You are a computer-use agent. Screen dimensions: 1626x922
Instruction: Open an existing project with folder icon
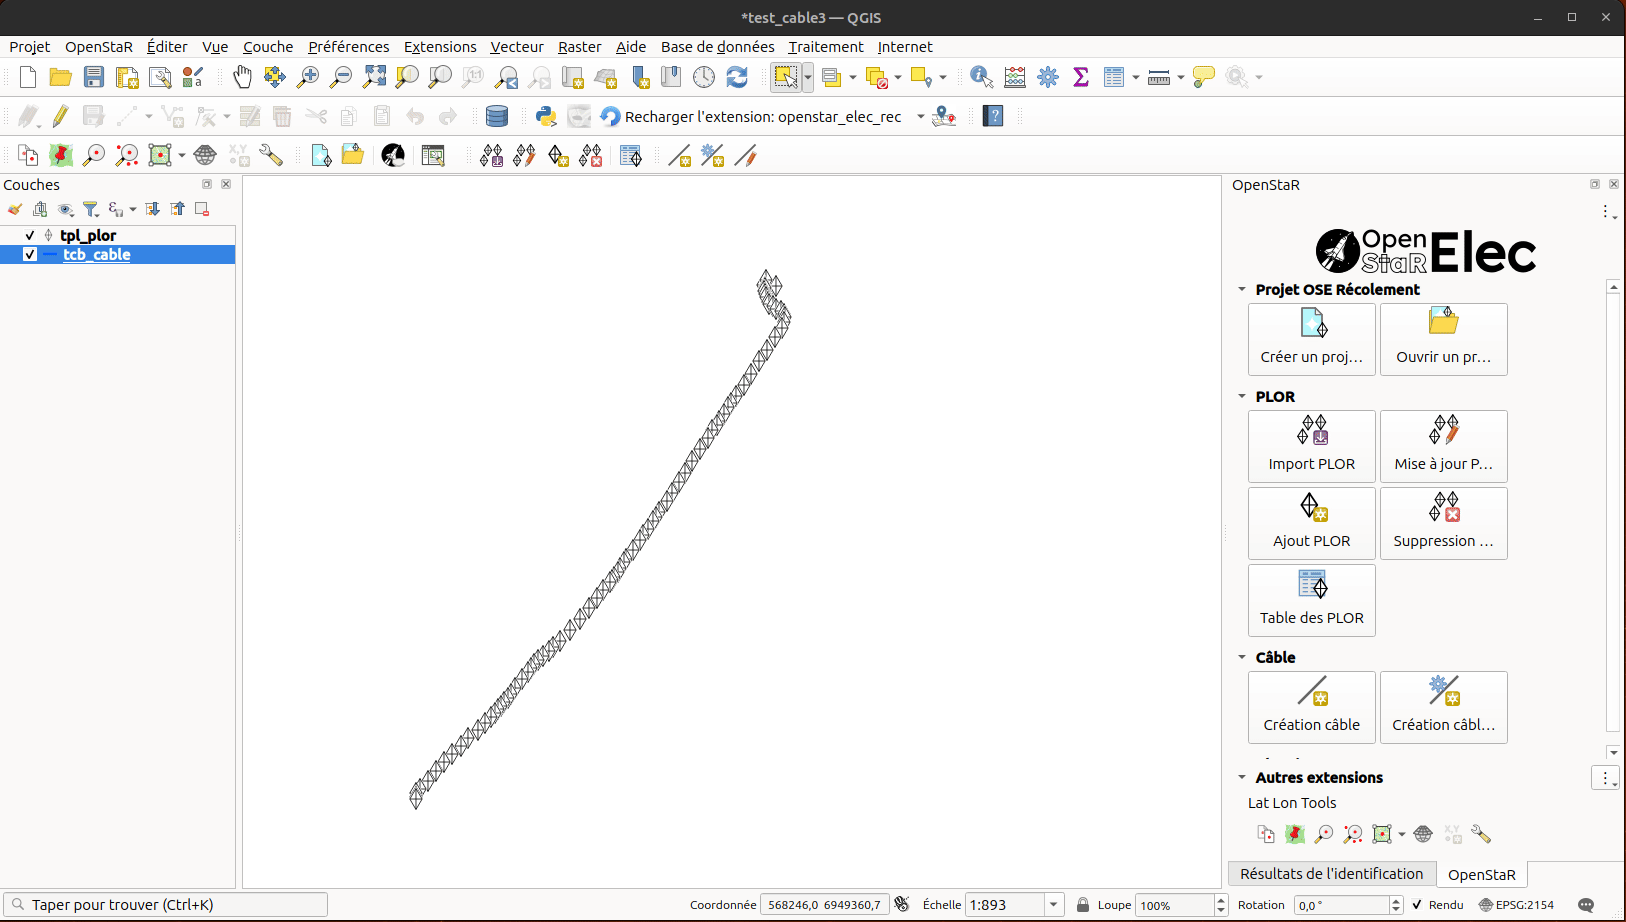click(x=60, y=77)
